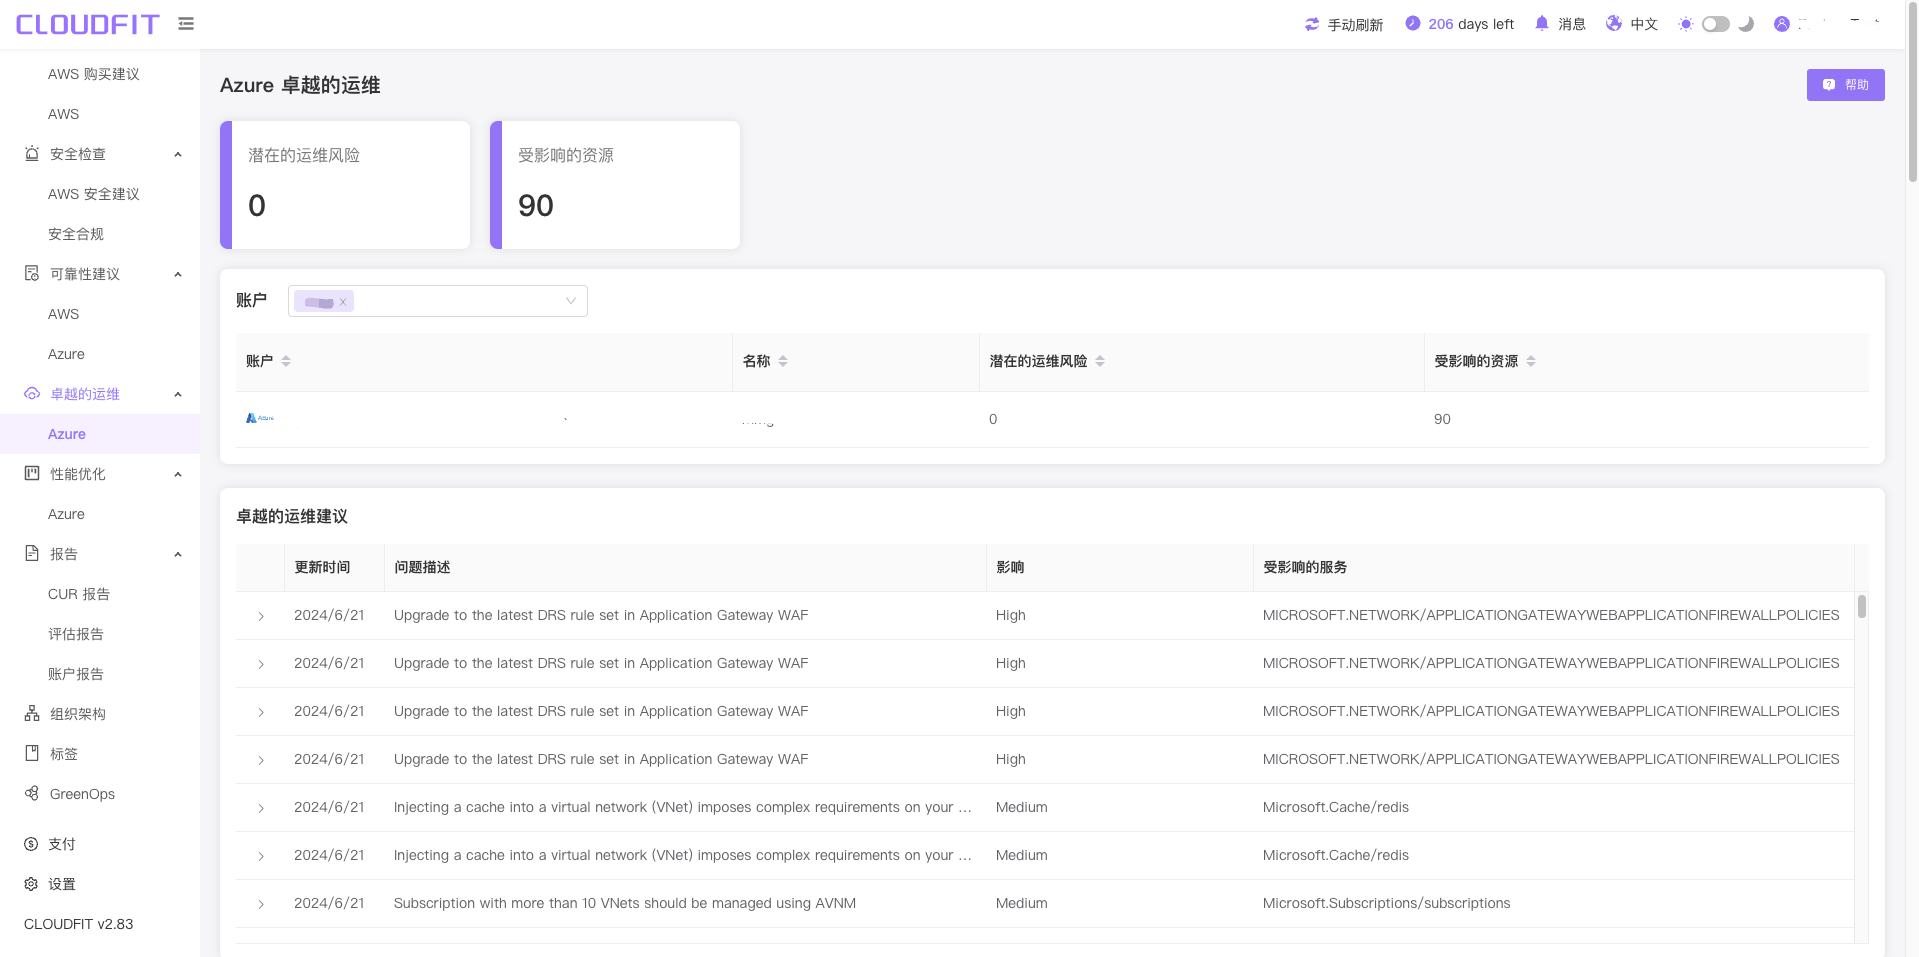Click the 性能优化 board icon
The height and width of the screenshot is (957, 1919).
click(32, 474)
